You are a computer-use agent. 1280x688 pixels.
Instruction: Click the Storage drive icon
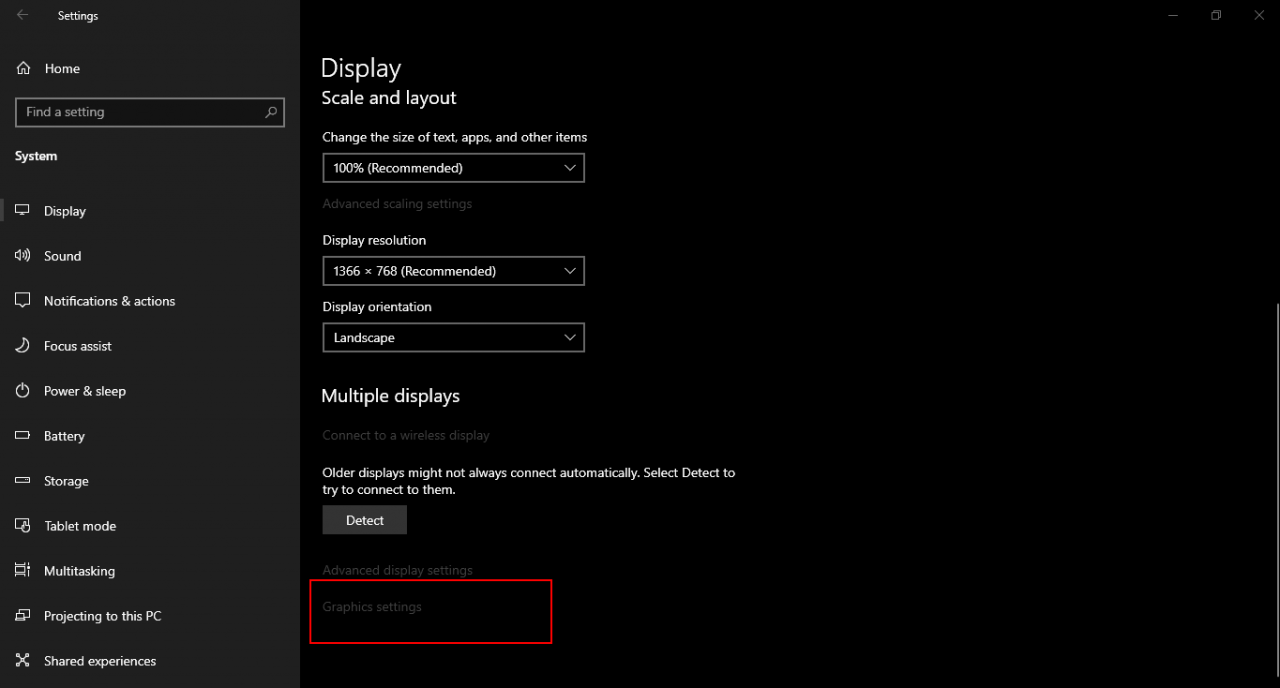coord(23,481)
